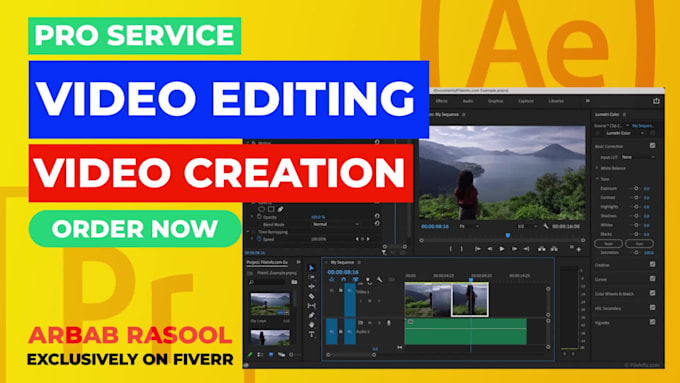Step forward one frame in Program Monitor
Image resolution: width=680 pixels, height=383 pixels.
point(514,249)
